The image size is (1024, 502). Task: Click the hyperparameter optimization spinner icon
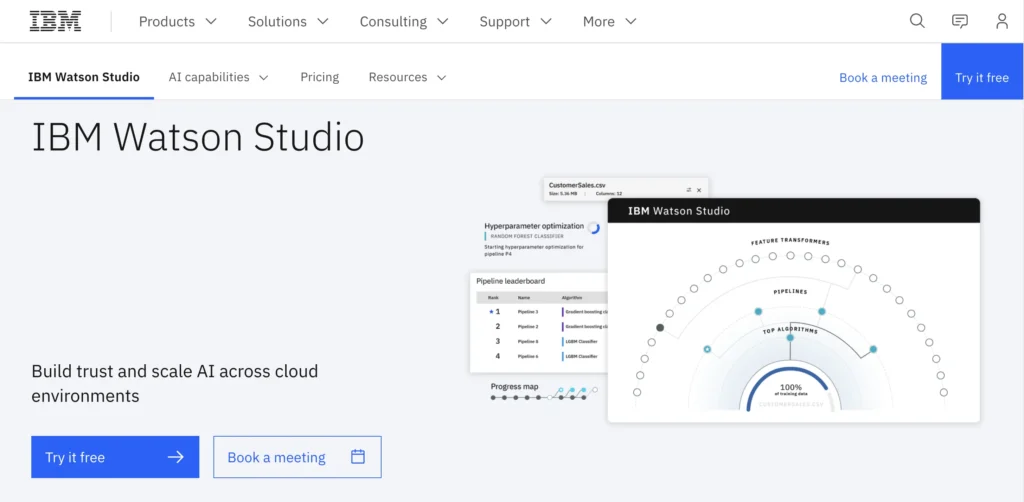coord(593,227)
